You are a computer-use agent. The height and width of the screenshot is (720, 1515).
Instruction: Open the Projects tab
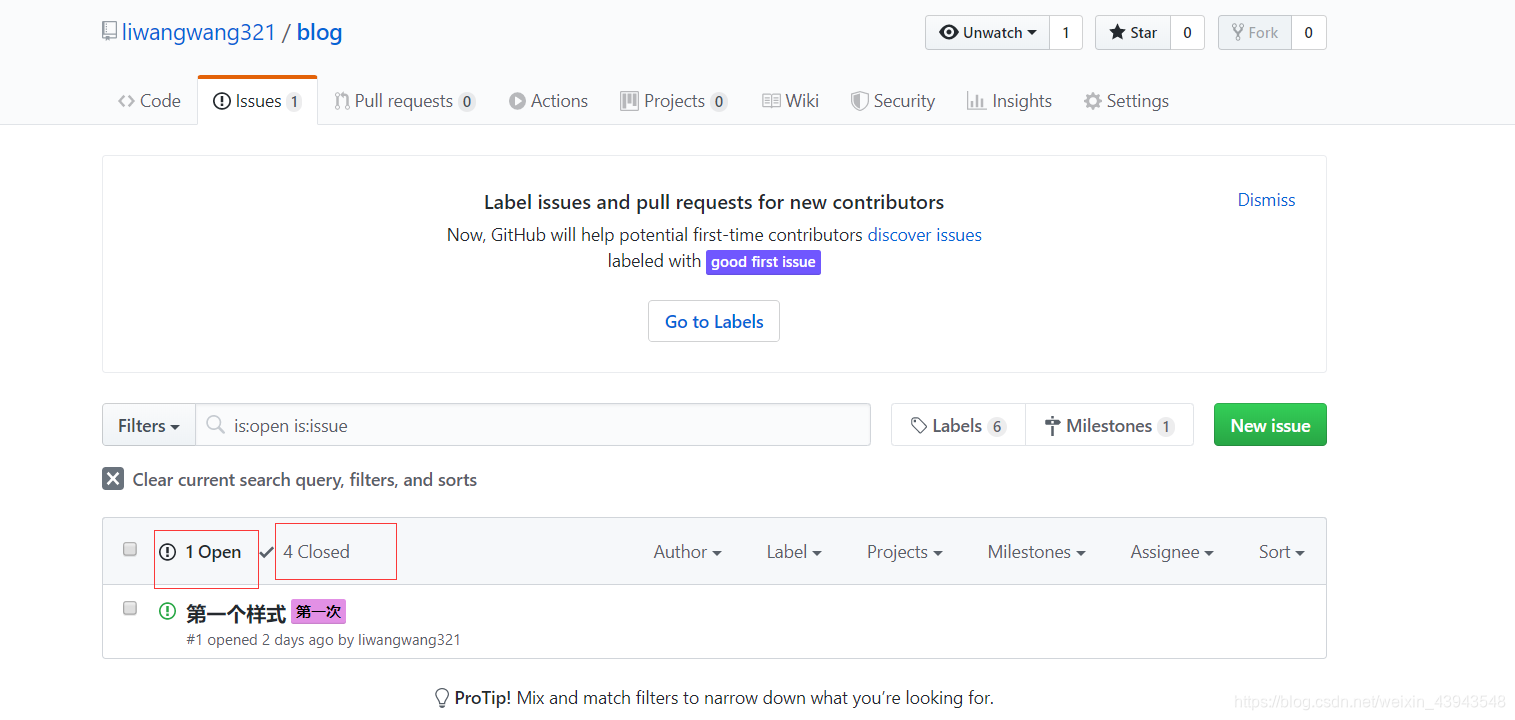pyautogui.click(x=673, y=101)
